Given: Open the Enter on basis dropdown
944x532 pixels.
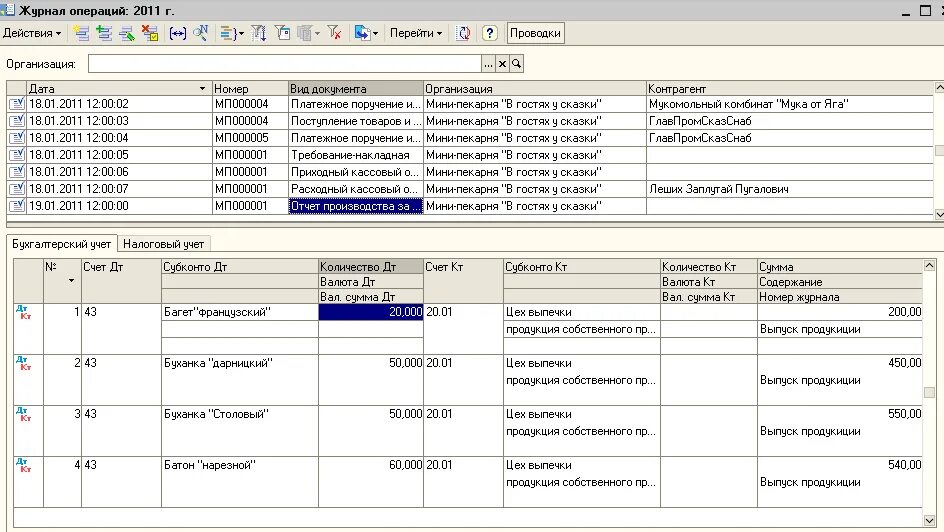Looking at the screenshot, I should [366, 33].
